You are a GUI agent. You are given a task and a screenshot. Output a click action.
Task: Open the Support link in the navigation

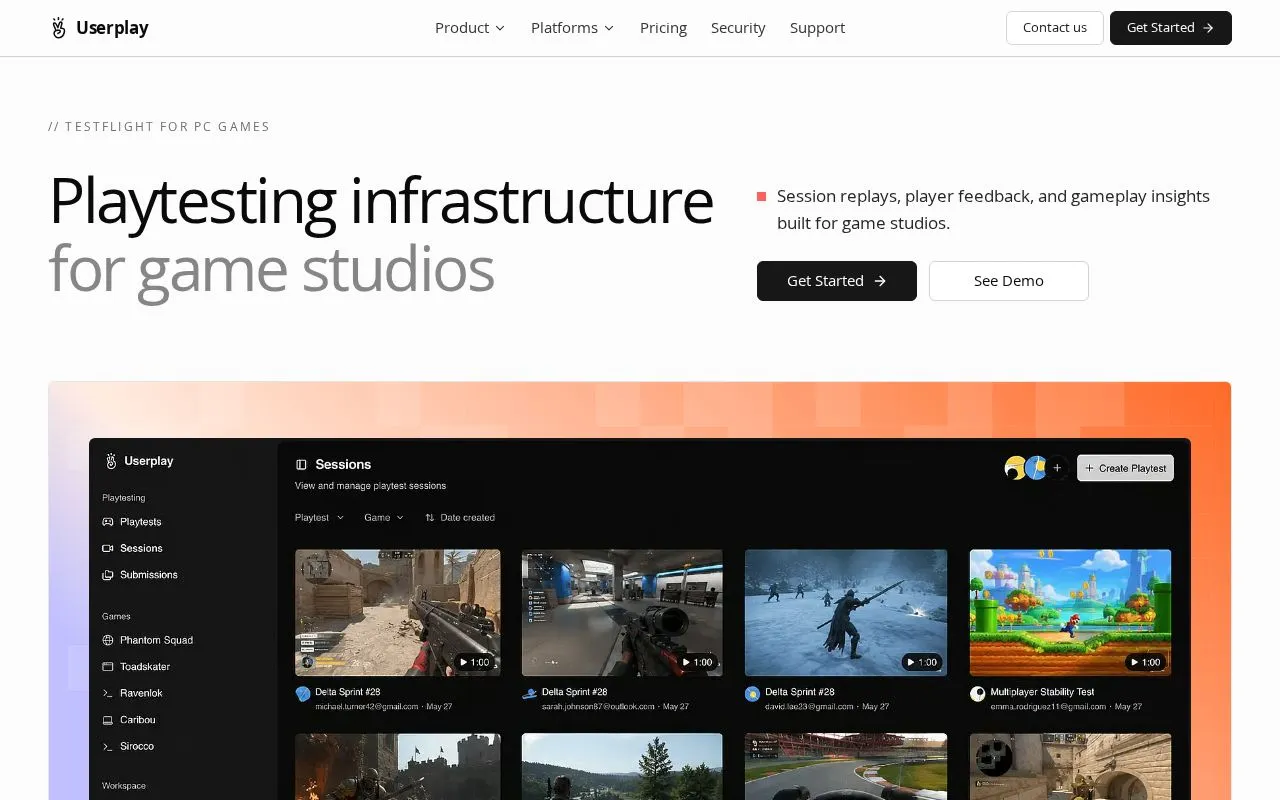pos(817,28)
